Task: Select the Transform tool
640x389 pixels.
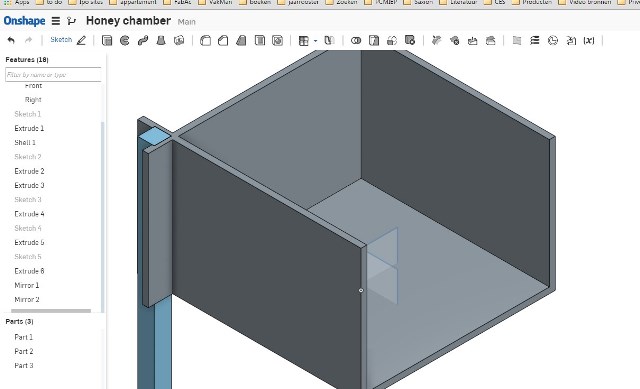Action: pos(392,40)
